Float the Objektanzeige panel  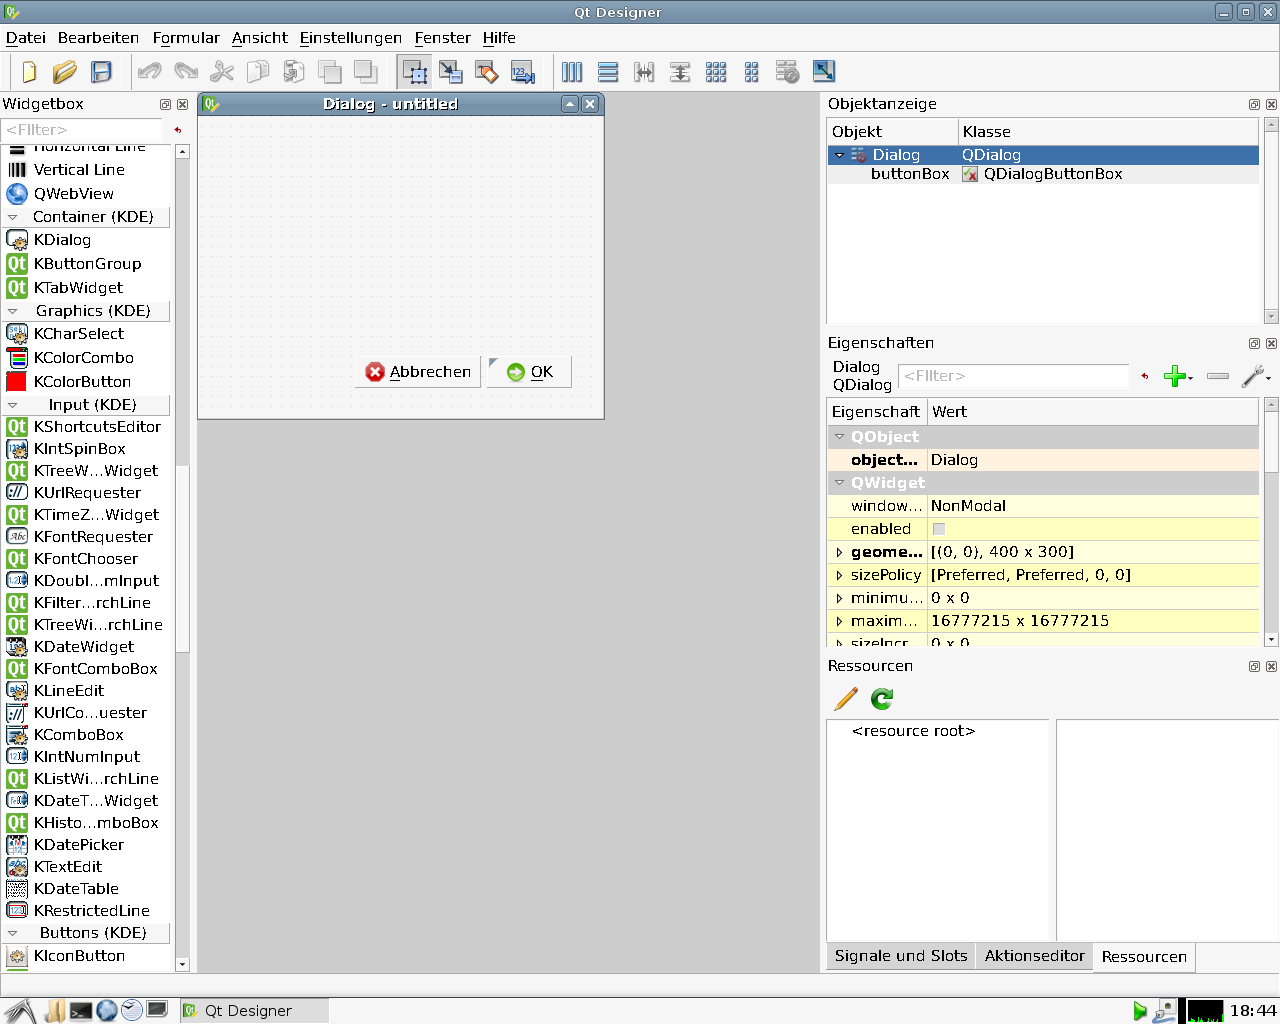1254,104
